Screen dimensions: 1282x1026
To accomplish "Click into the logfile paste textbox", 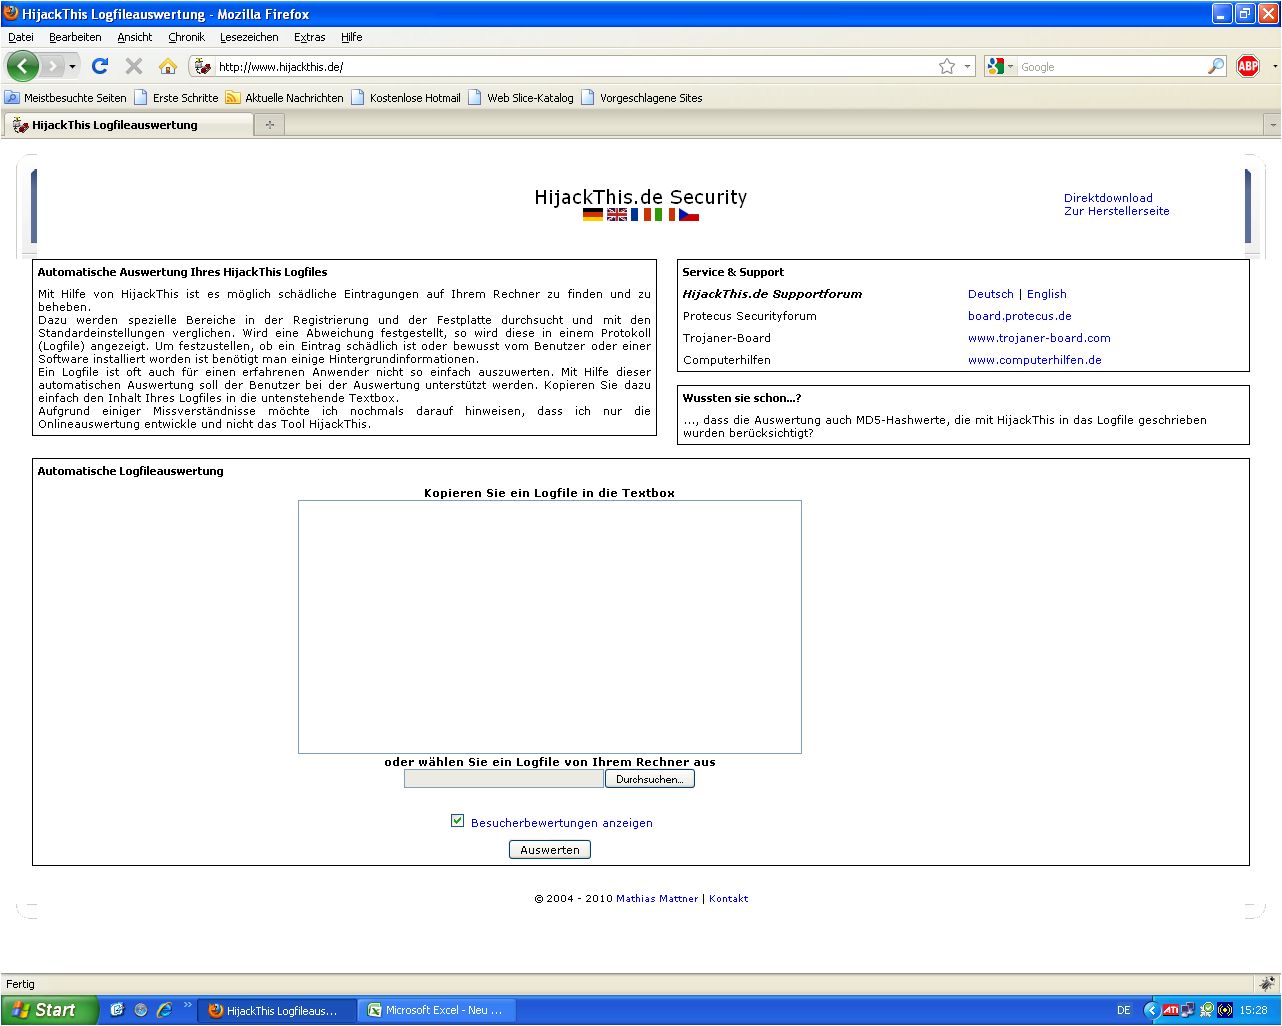I will coord(549,627).
